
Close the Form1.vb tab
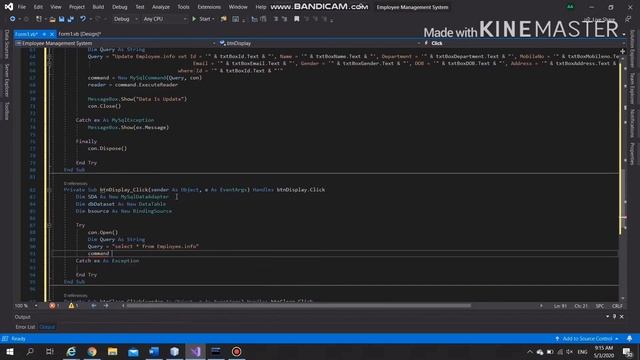(51, 34)
